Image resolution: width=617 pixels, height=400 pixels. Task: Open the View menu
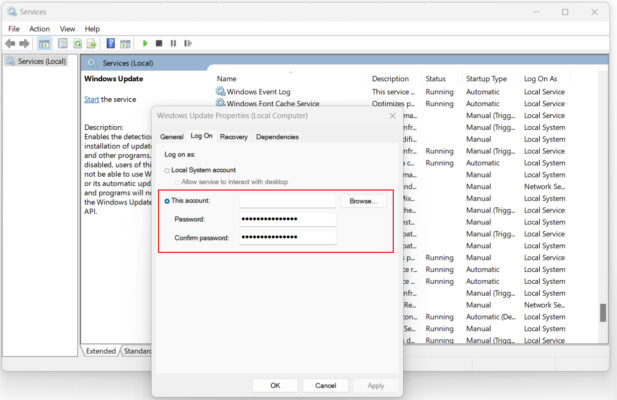67,29
